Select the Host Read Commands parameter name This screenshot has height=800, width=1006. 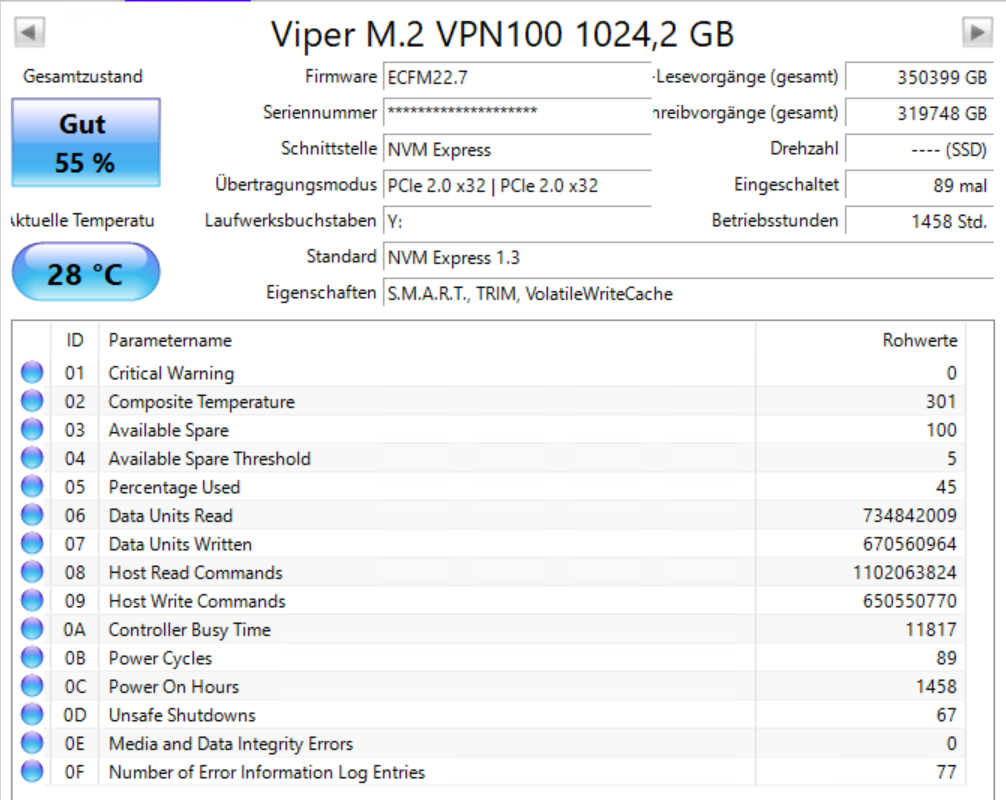196,573
